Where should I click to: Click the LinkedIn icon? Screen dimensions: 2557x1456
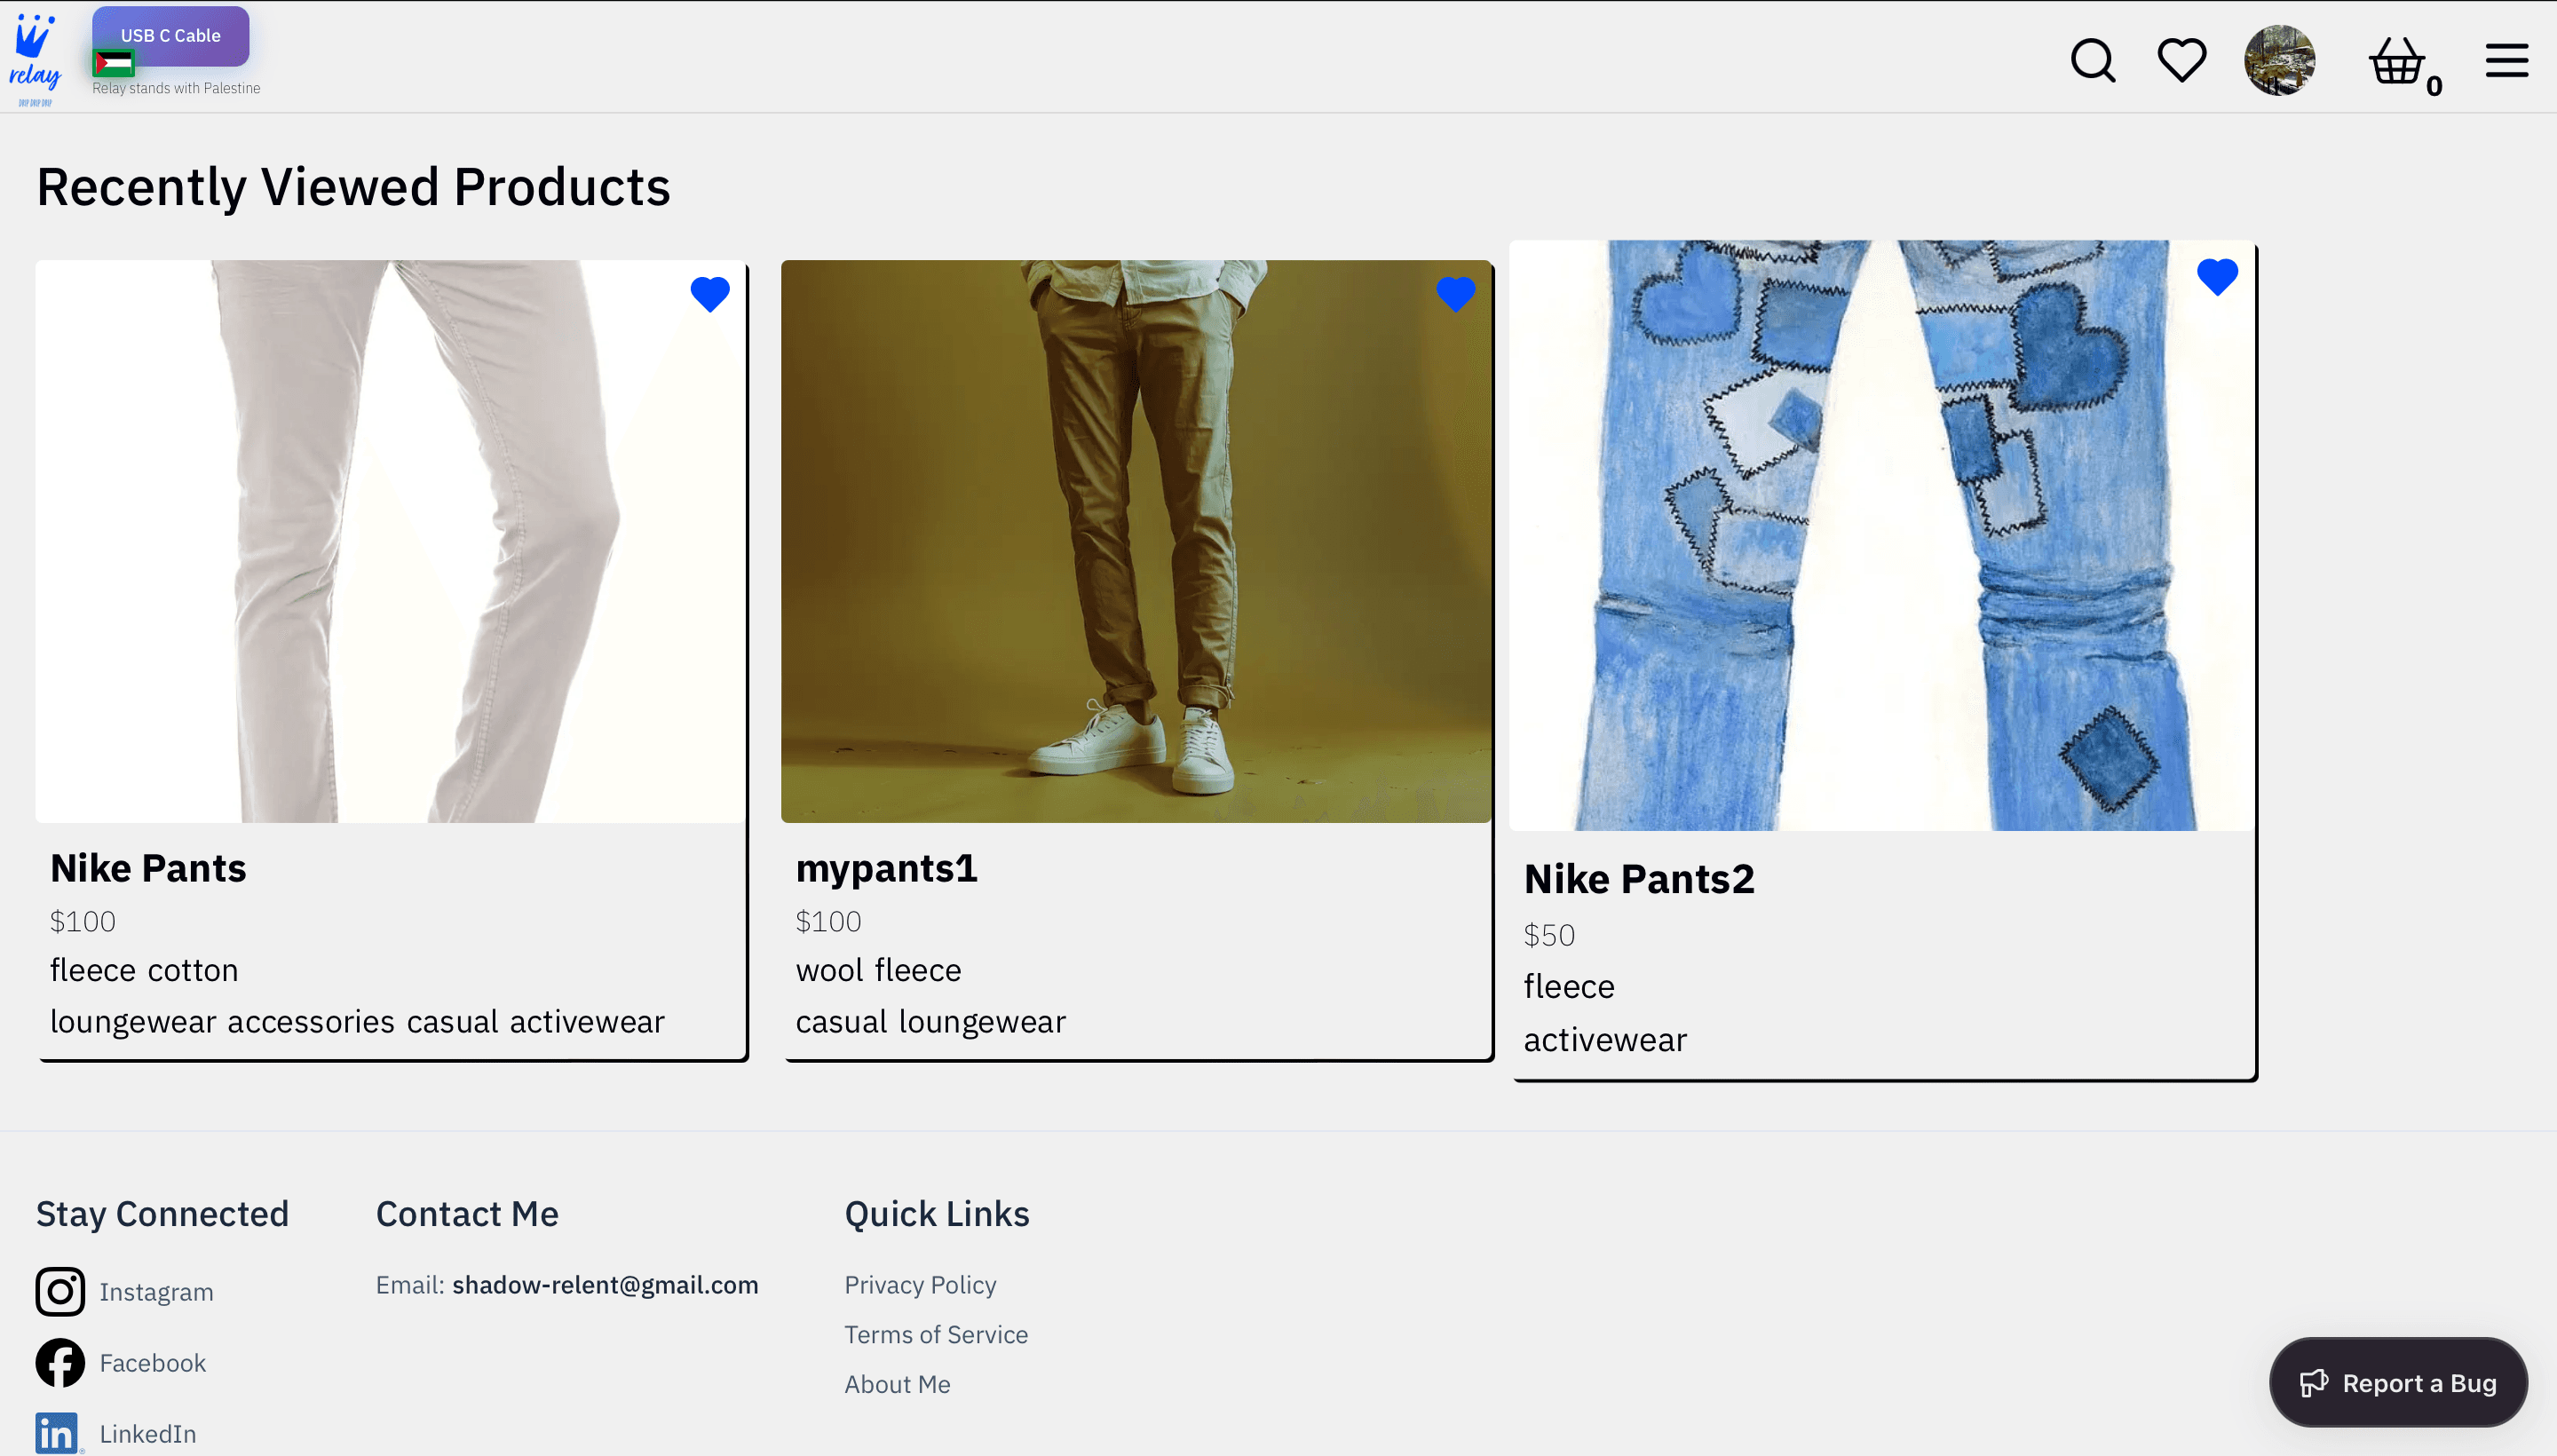(57, 1432)
